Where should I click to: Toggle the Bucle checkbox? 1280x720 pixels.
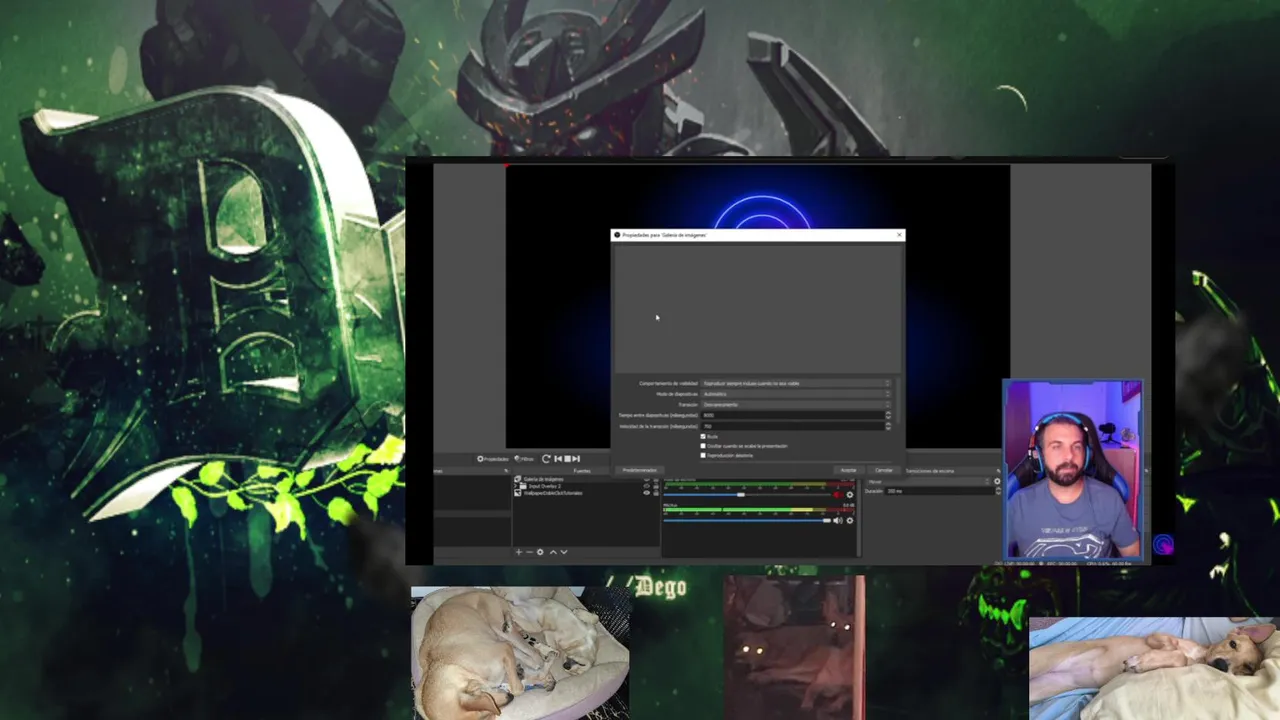[703, 437]
